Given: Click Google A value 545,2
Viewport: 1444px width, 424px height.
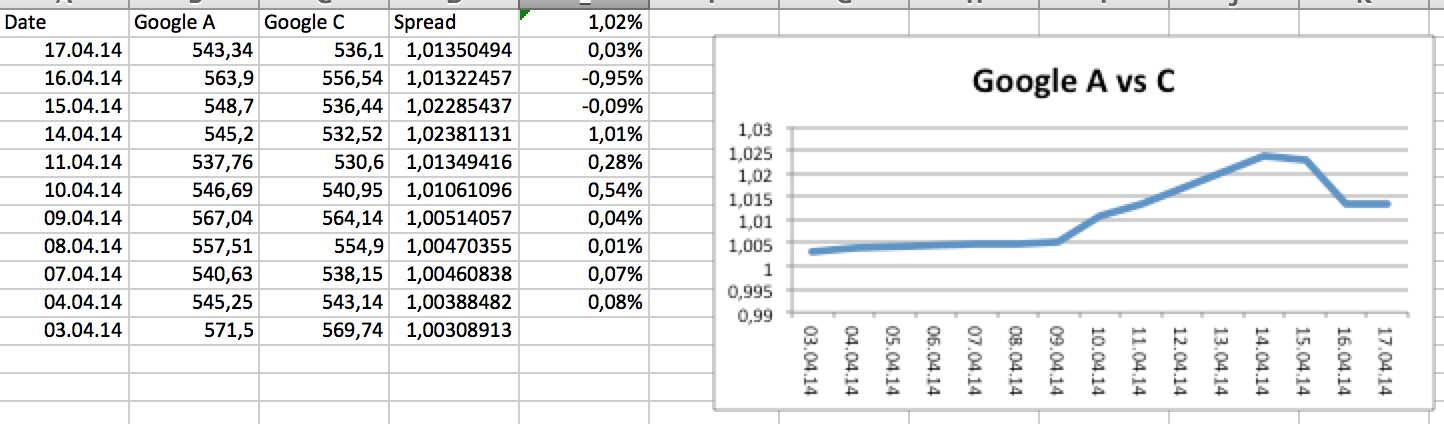Looking at the screenshot, I should click(194, 133).
